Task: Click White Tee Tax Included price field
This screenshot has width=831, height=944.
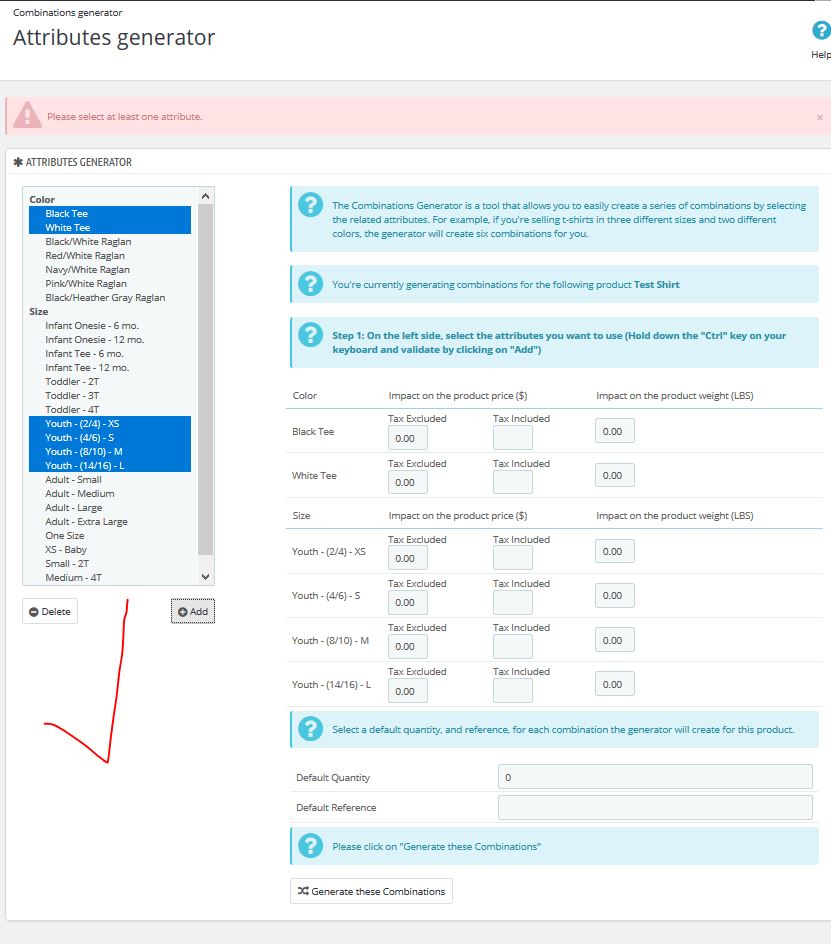Action: pos(512,482)
